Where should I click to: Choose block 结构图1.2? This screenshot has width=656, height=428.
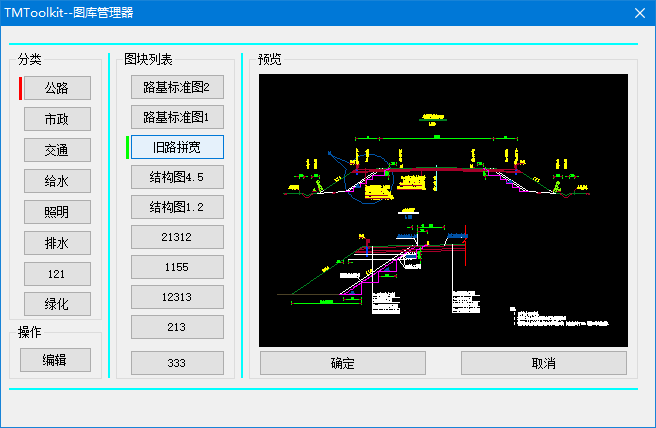pos(177,207)
